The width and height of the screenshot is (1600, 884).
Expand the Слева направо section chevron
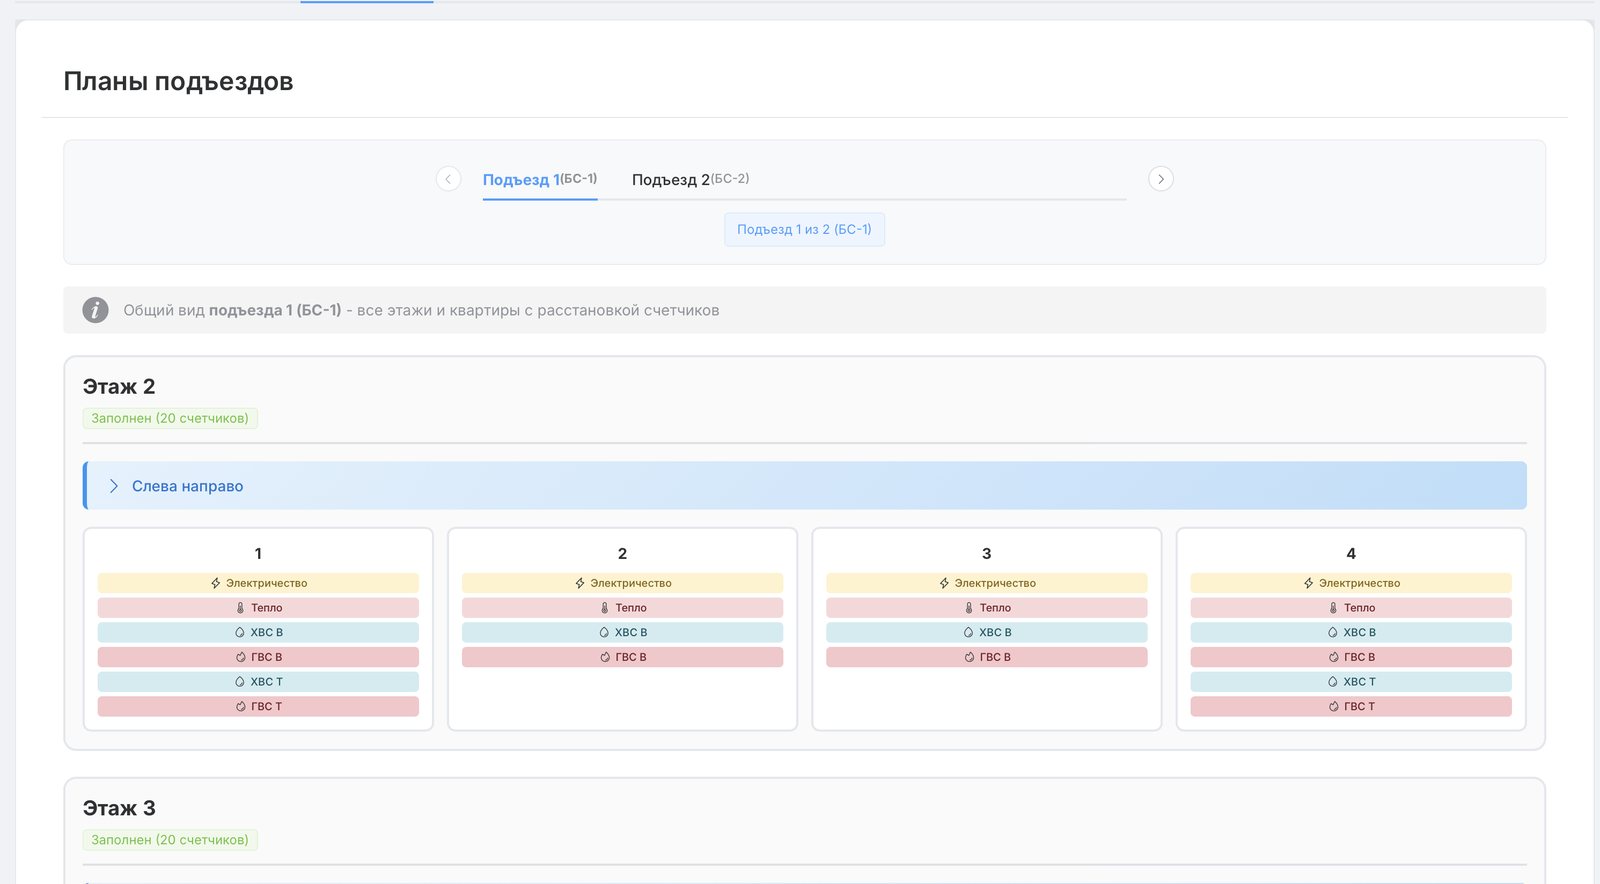113,486
